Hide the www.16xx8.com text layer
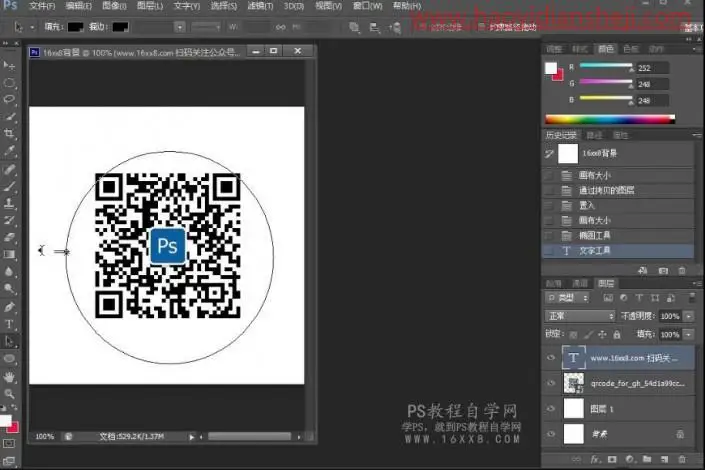The image size is (705, 470). 551,358
